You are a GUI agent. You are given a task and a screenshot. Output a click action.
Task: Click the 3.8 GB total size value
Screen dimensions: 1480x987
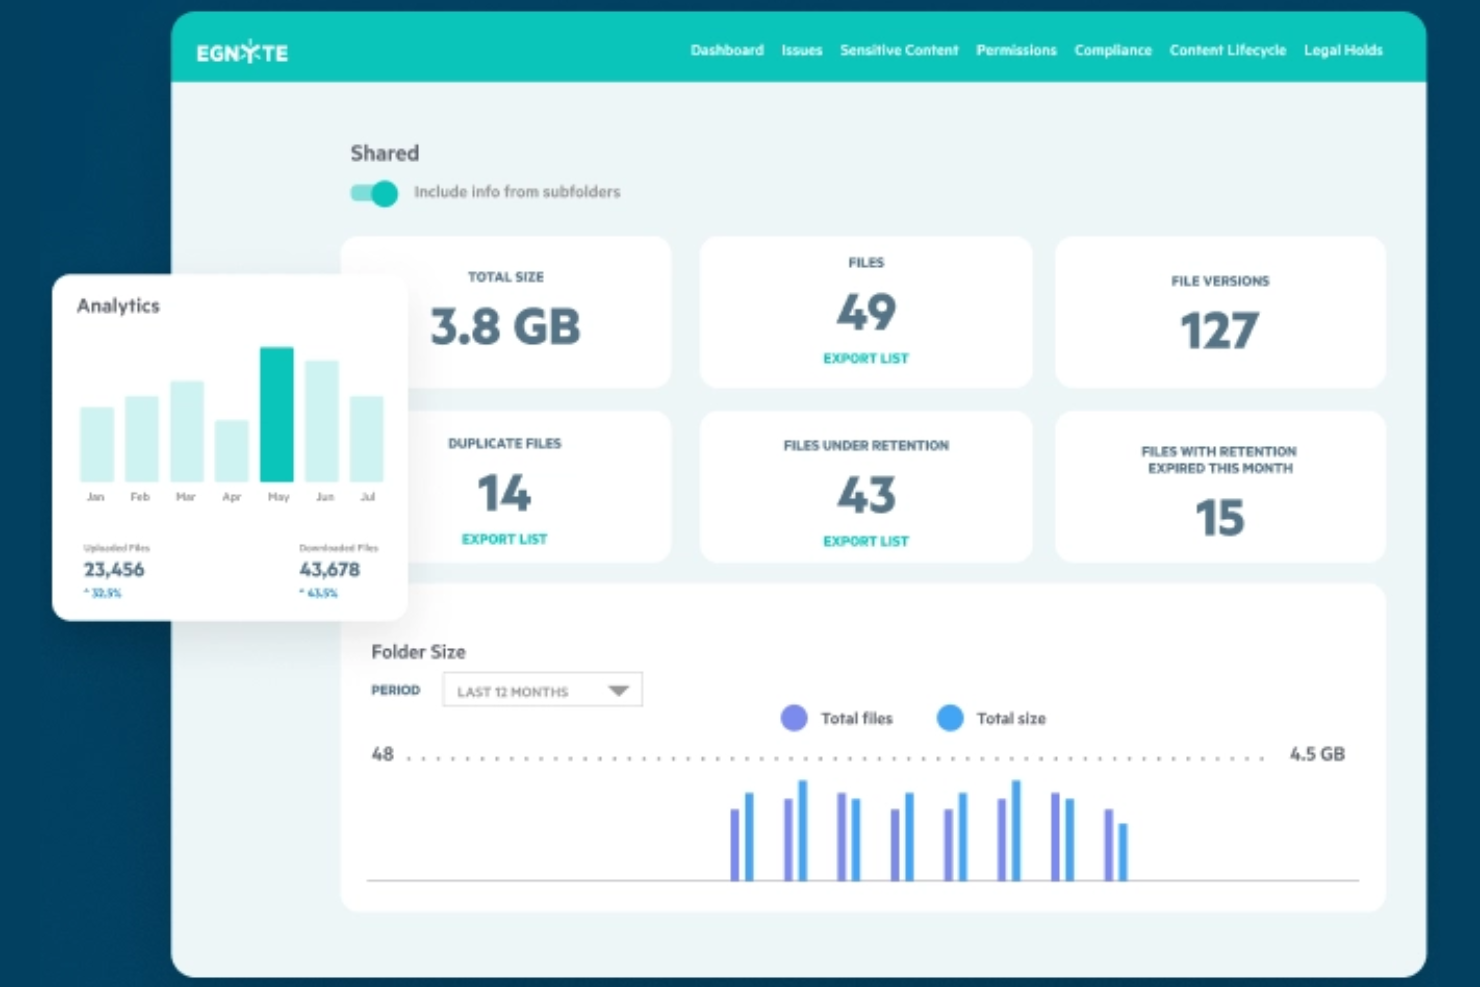(x=505, y=327)
